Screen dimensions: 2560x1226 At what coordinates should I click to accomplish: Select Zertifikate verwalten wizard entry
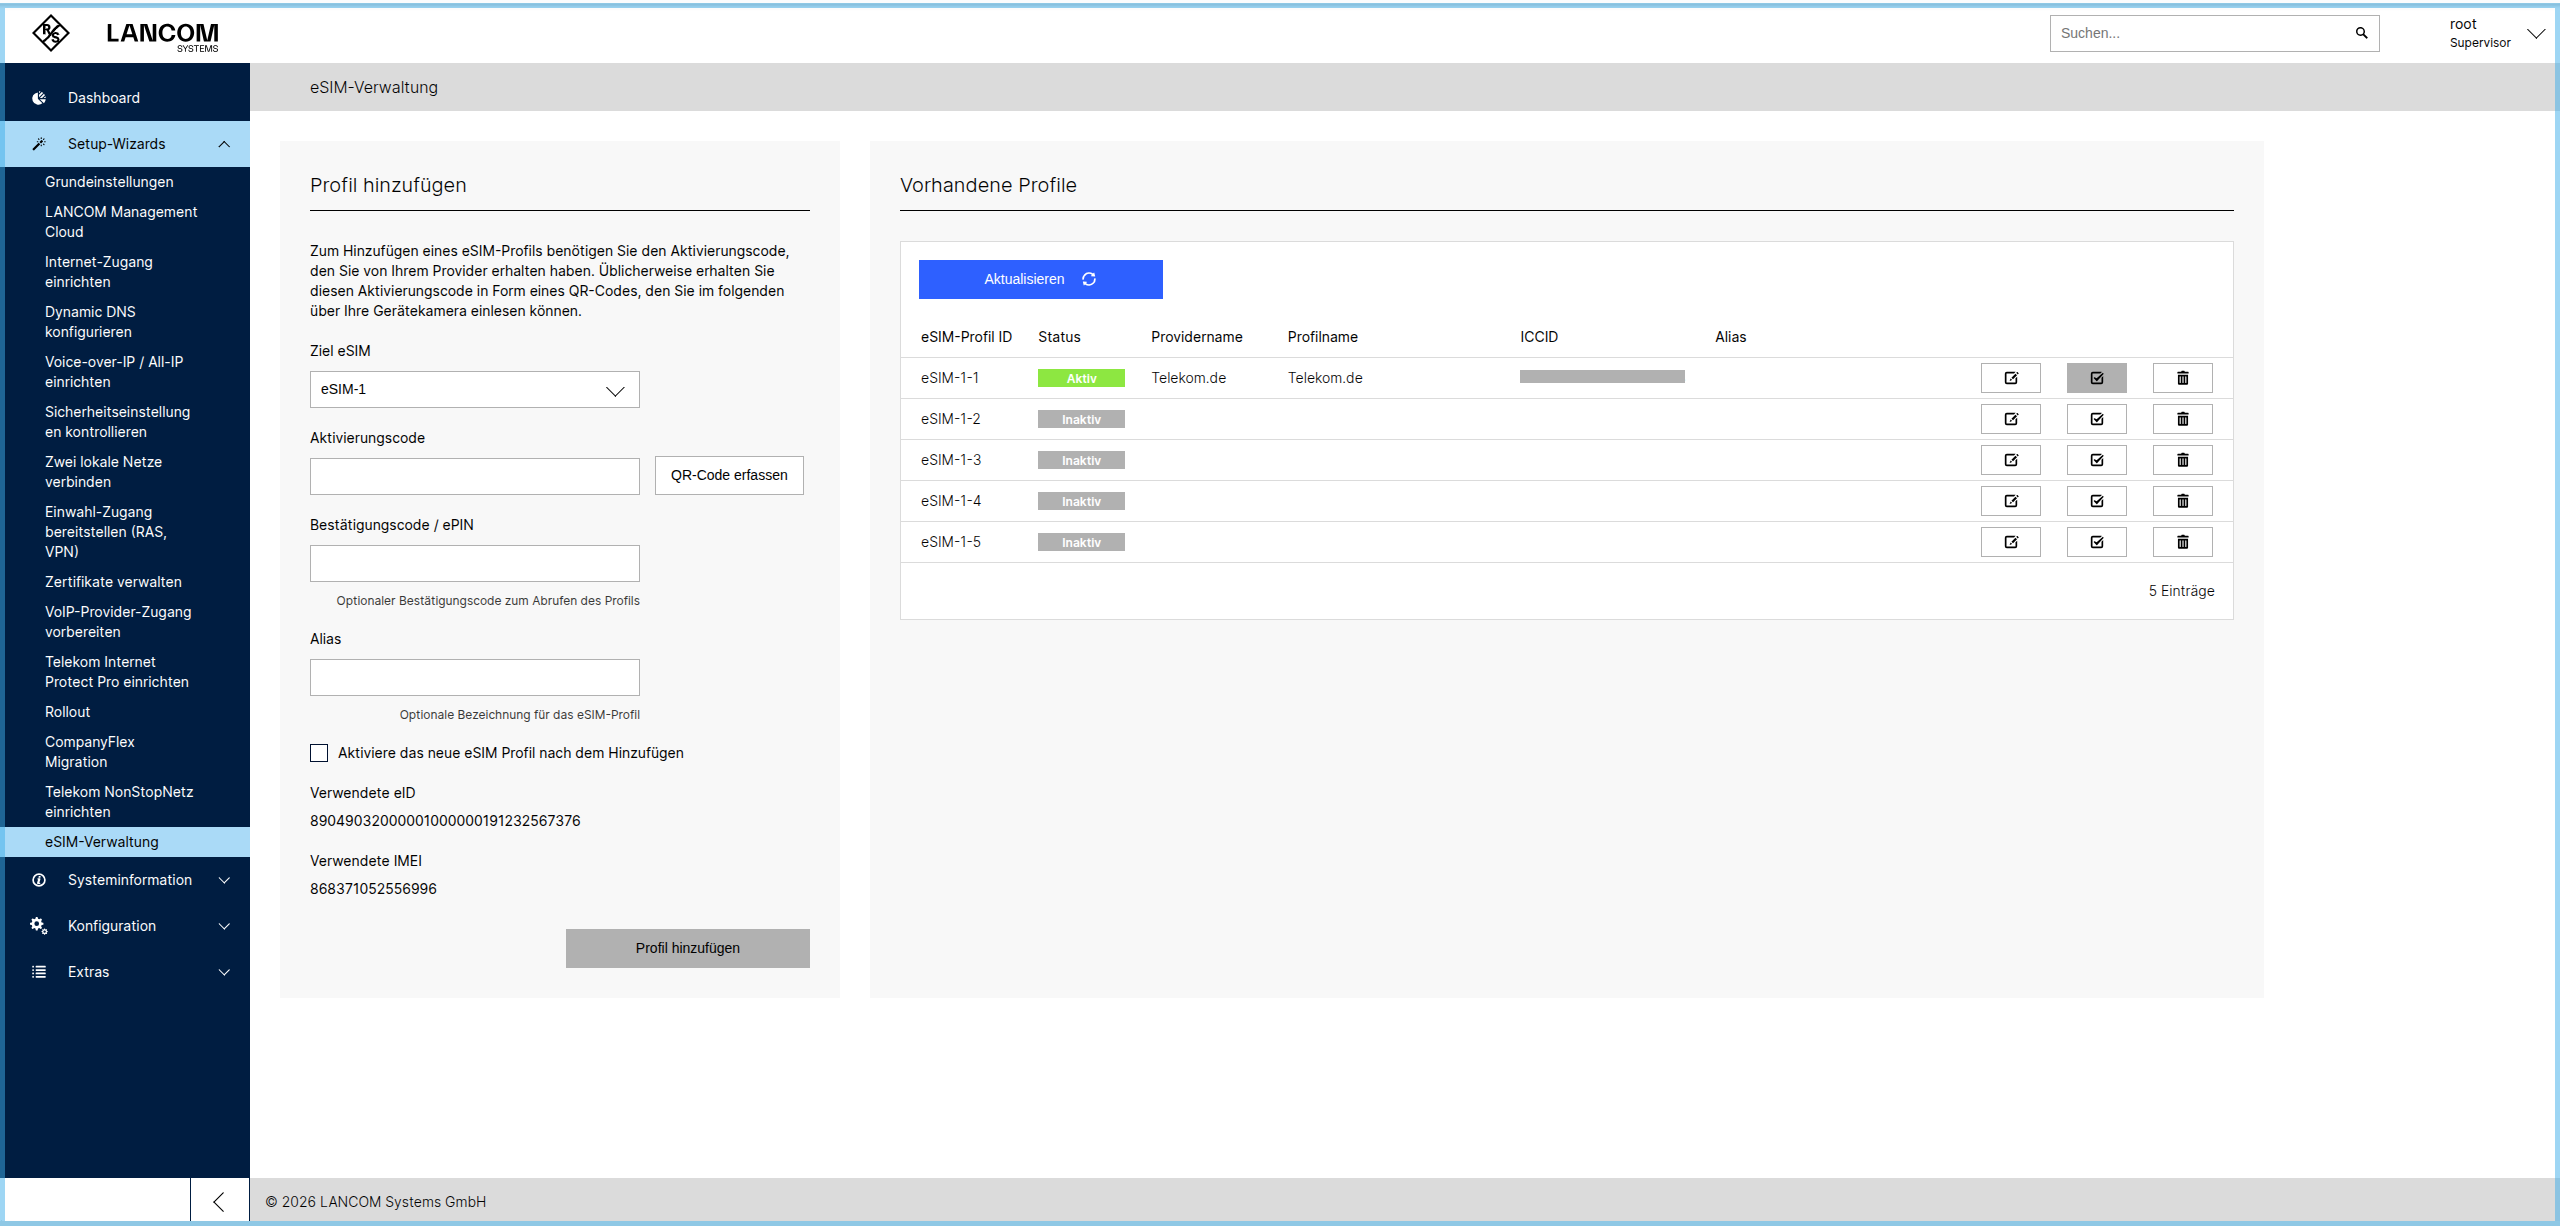113,582
